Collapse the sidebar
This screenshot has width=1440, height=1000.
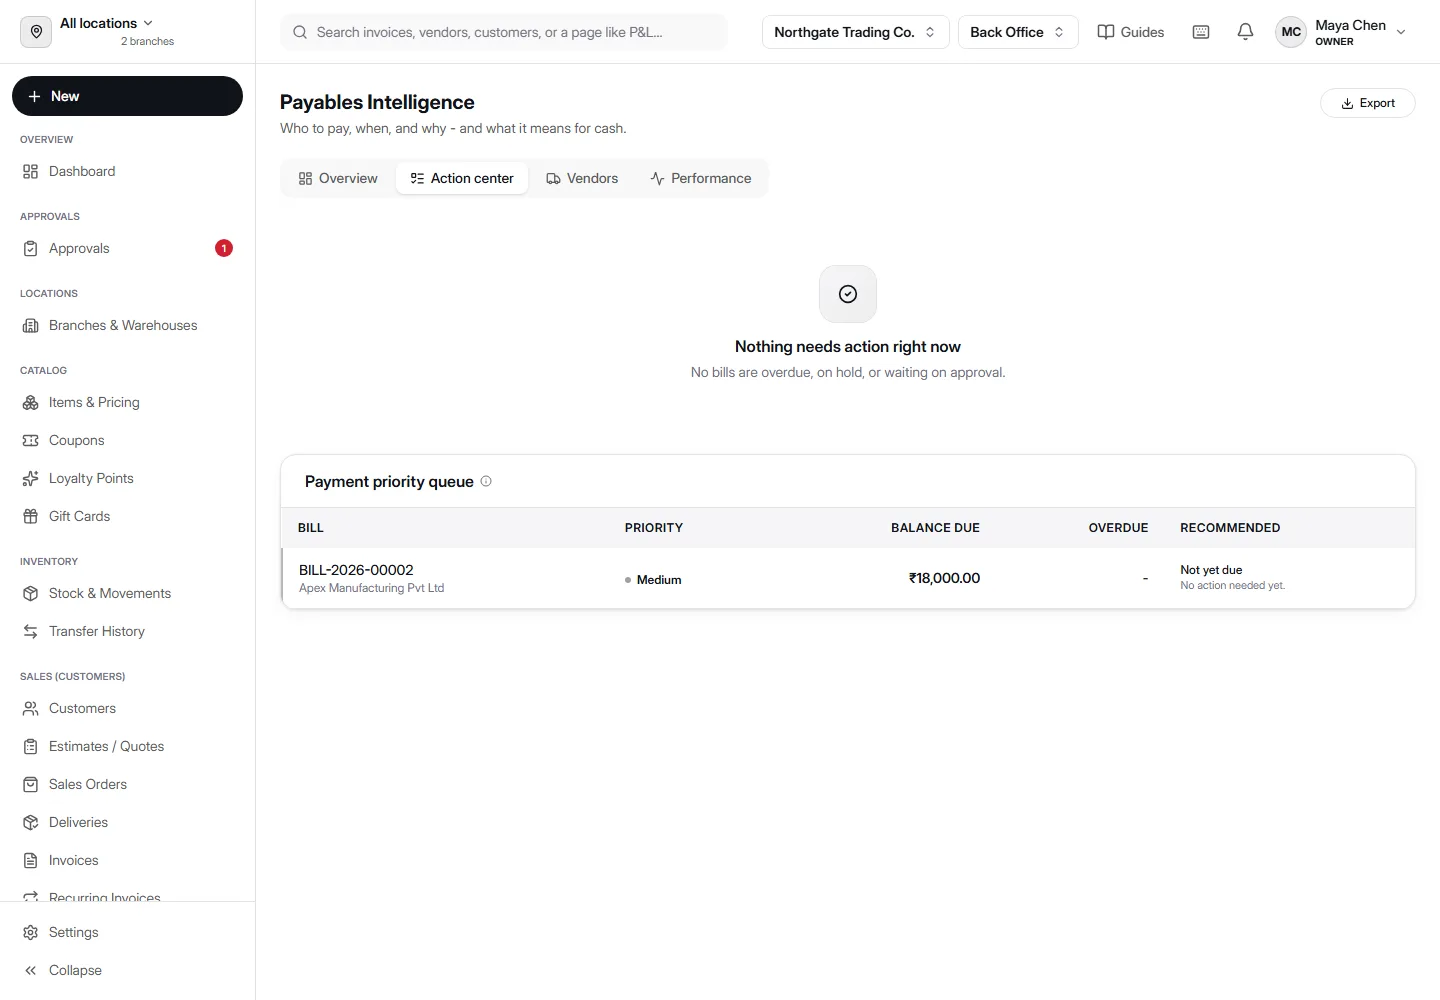point(127,970)
